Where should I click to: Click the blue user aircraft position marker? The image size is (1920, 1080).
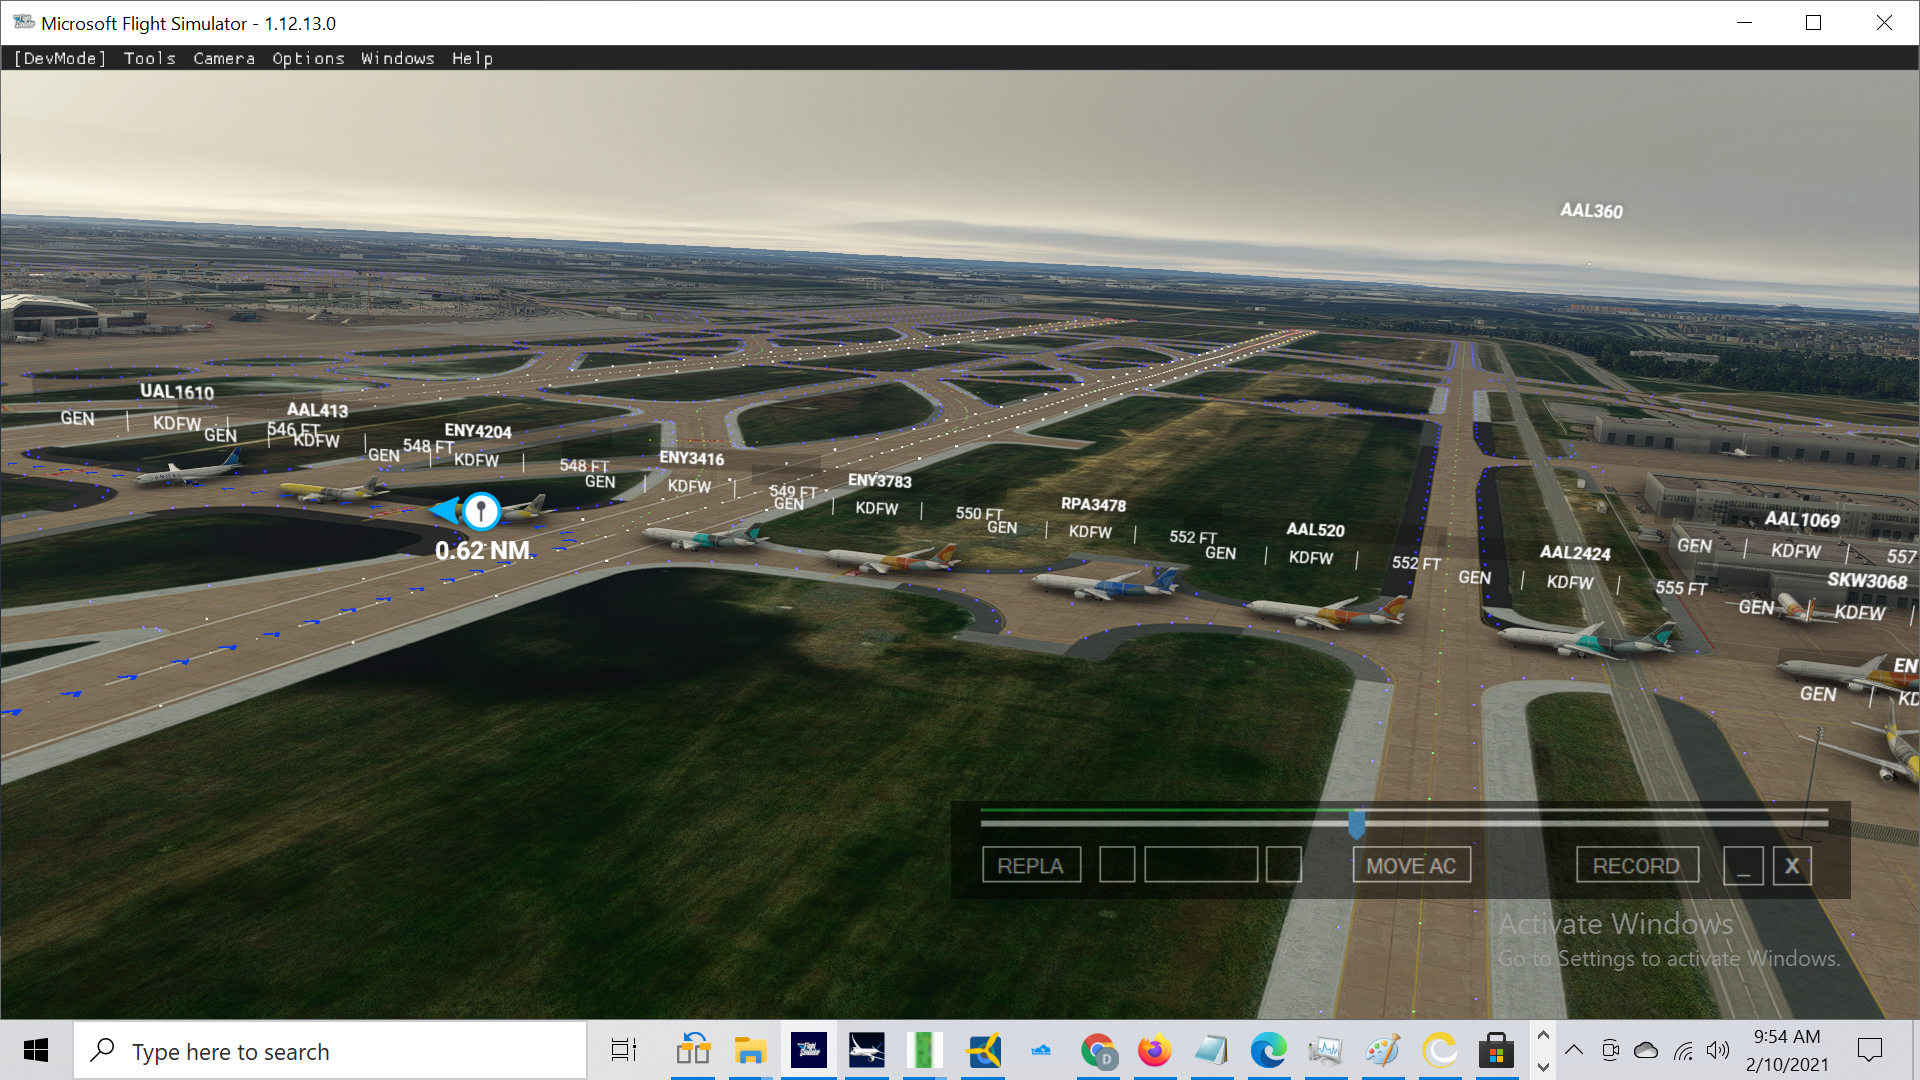480,511
